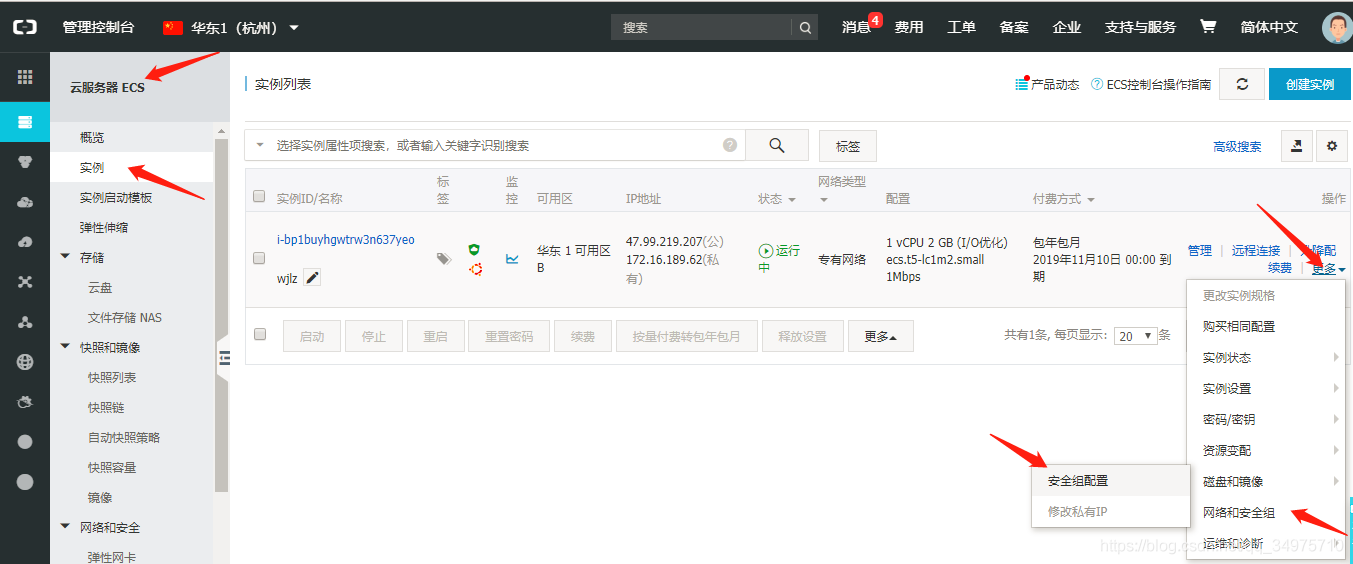
Task: Click the orange Ubuntu OS icon
Action: coord(477,269)
